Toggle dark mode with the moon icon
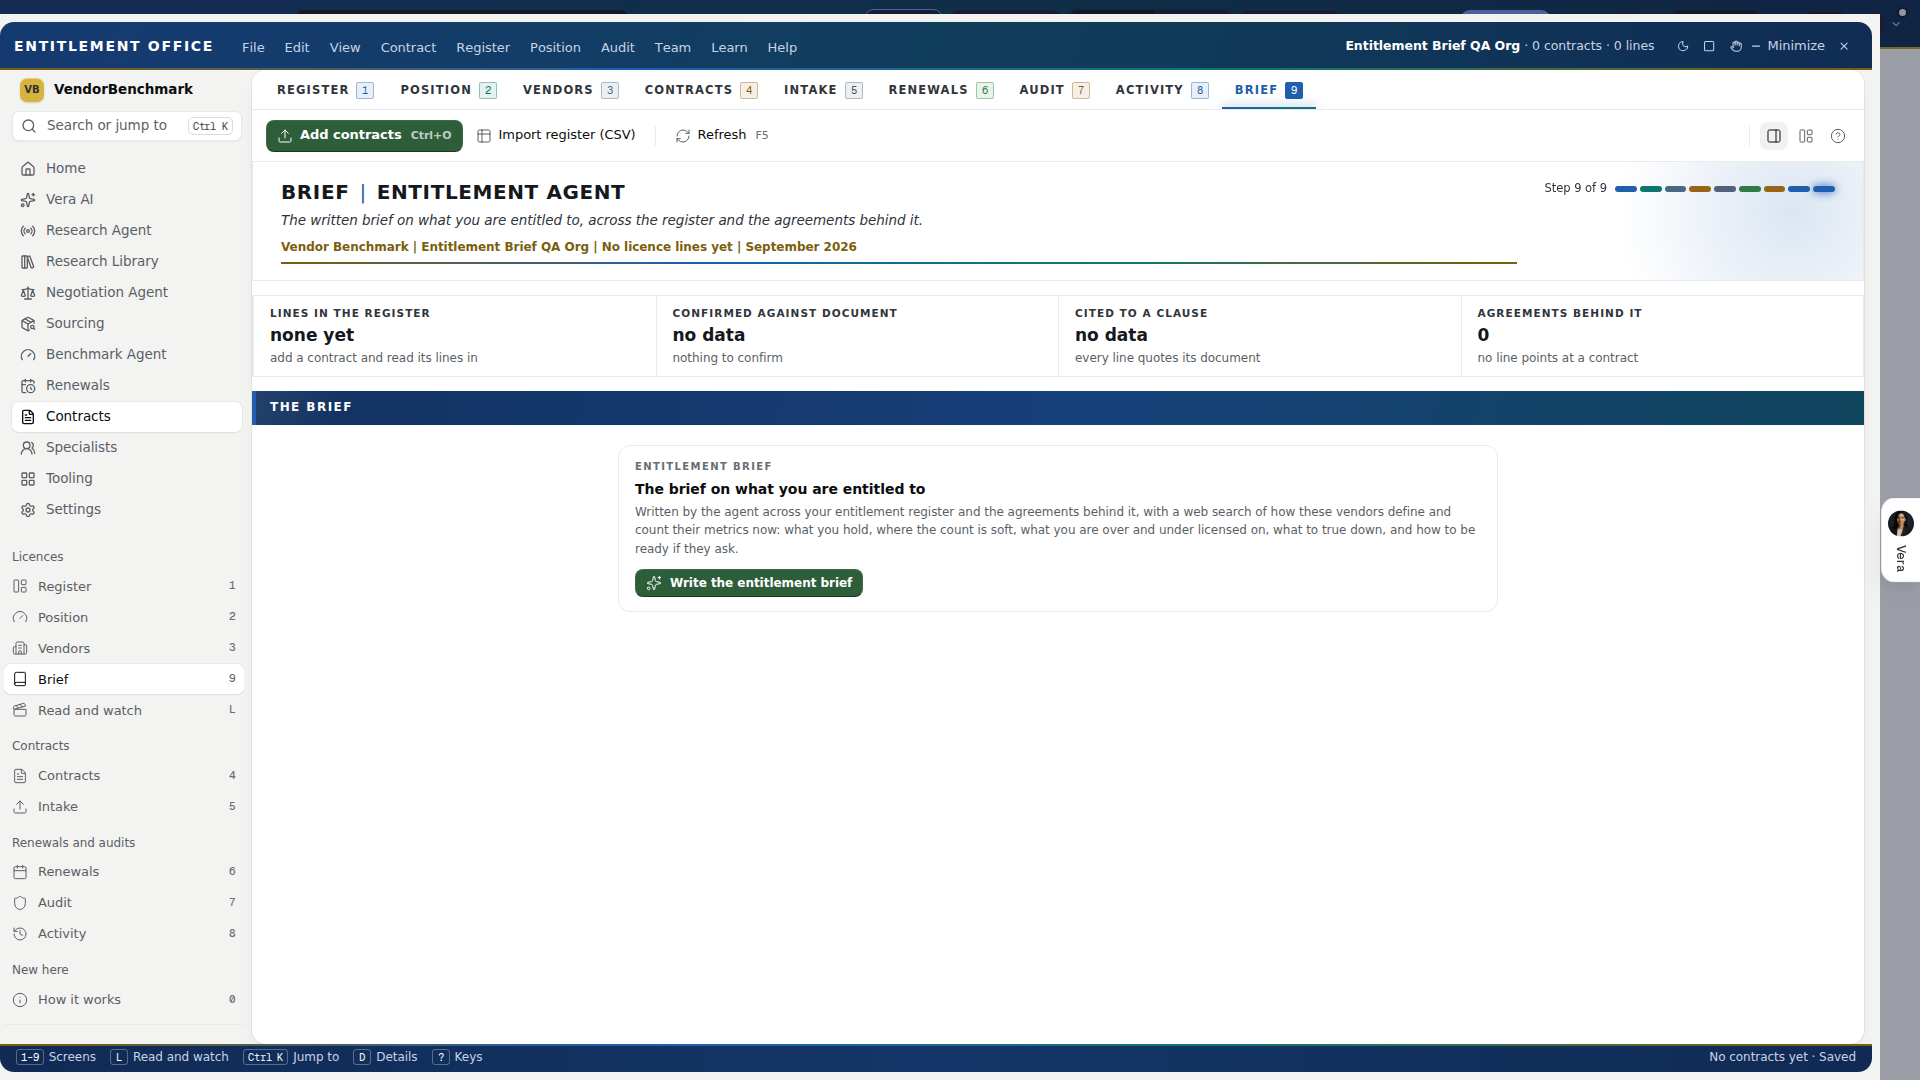Viewport: 1920px width, 1080px height. click(1683, 46)
